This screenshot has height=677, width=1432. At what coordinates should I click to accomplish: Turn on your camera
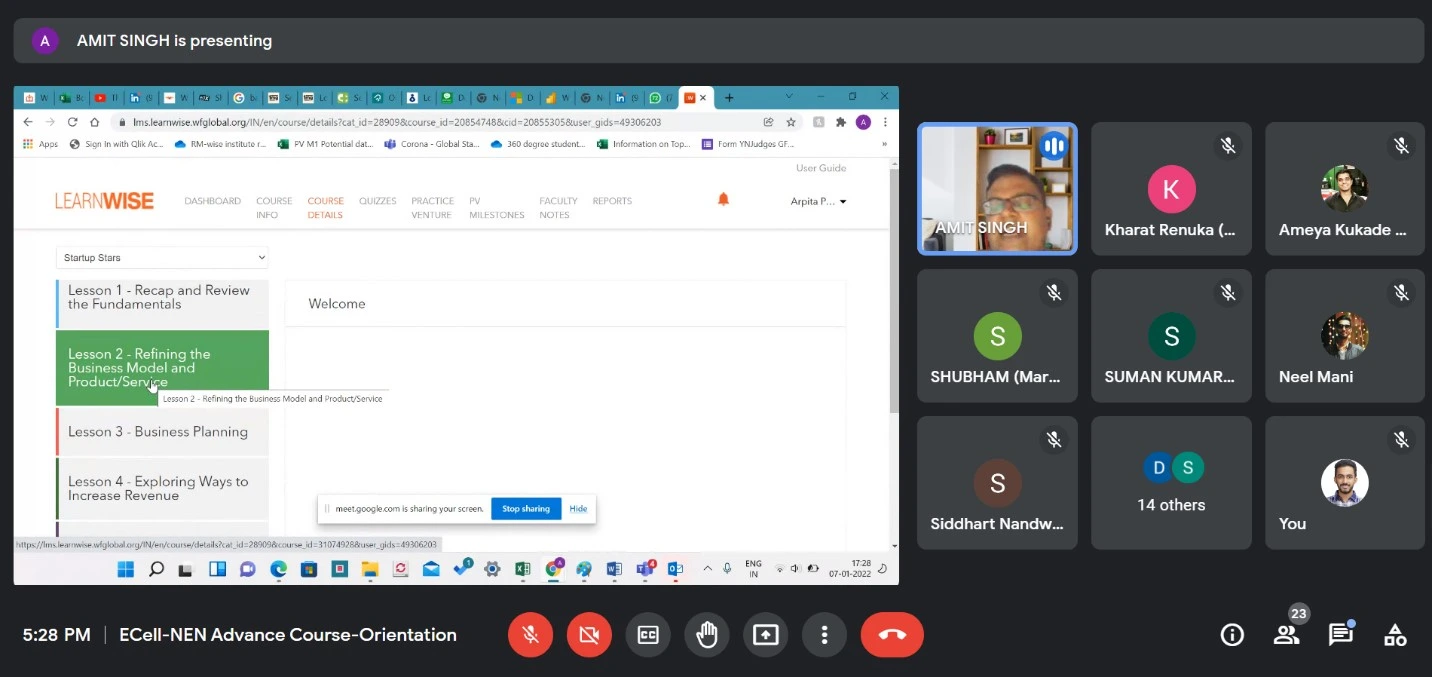click(x=589, y=635)
